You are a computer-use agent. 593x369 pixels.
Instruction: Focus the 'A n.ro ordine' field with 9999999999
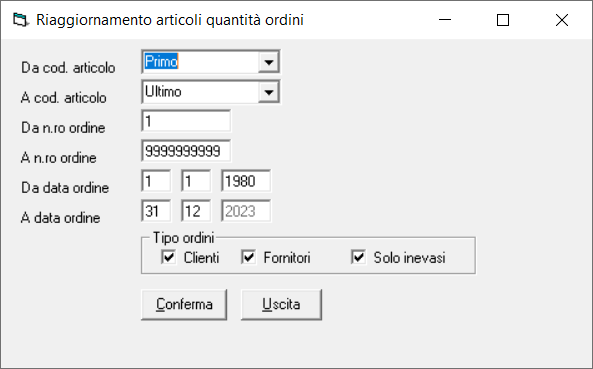click(x=186, y=151)
